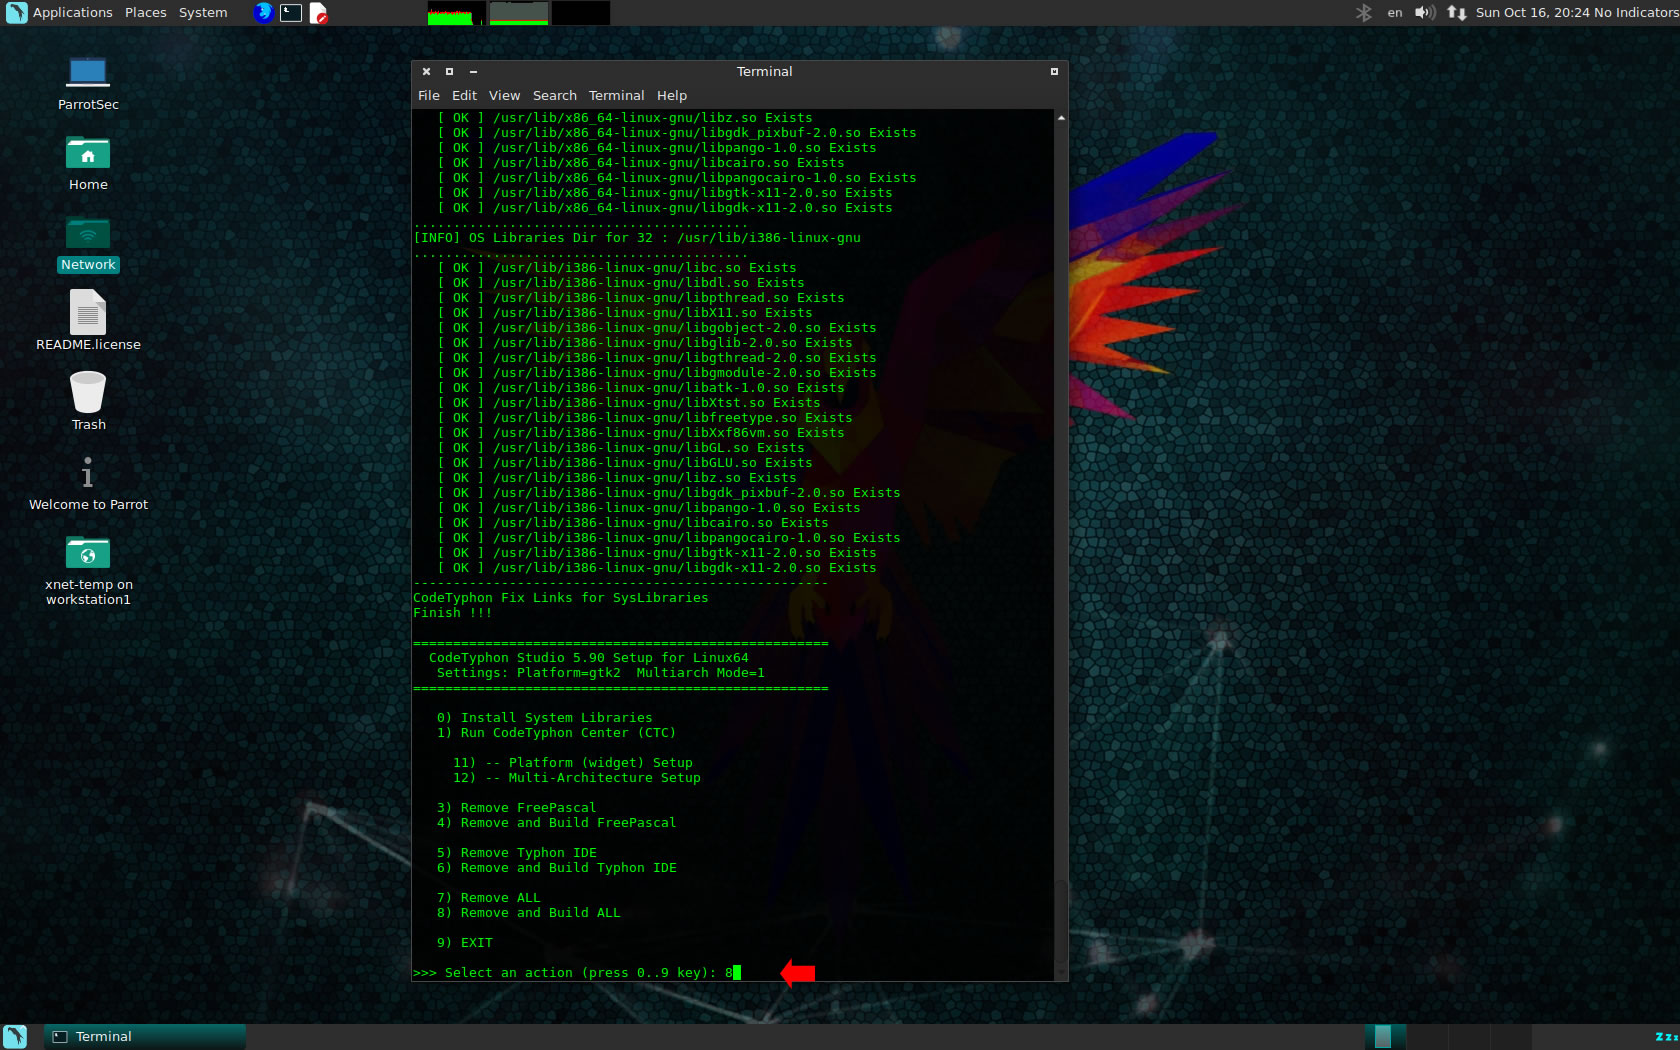Click the terminal scrollbar up arrow
Viewport: 1680px width, 1050px height.
(1061, 117)
